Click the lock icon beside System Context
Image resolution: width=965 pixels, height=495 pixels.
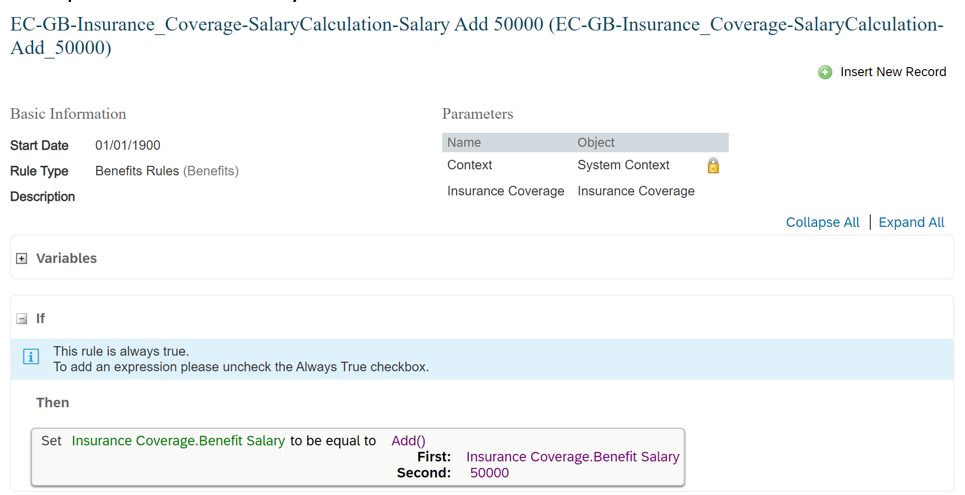click(x=713, y=165)
